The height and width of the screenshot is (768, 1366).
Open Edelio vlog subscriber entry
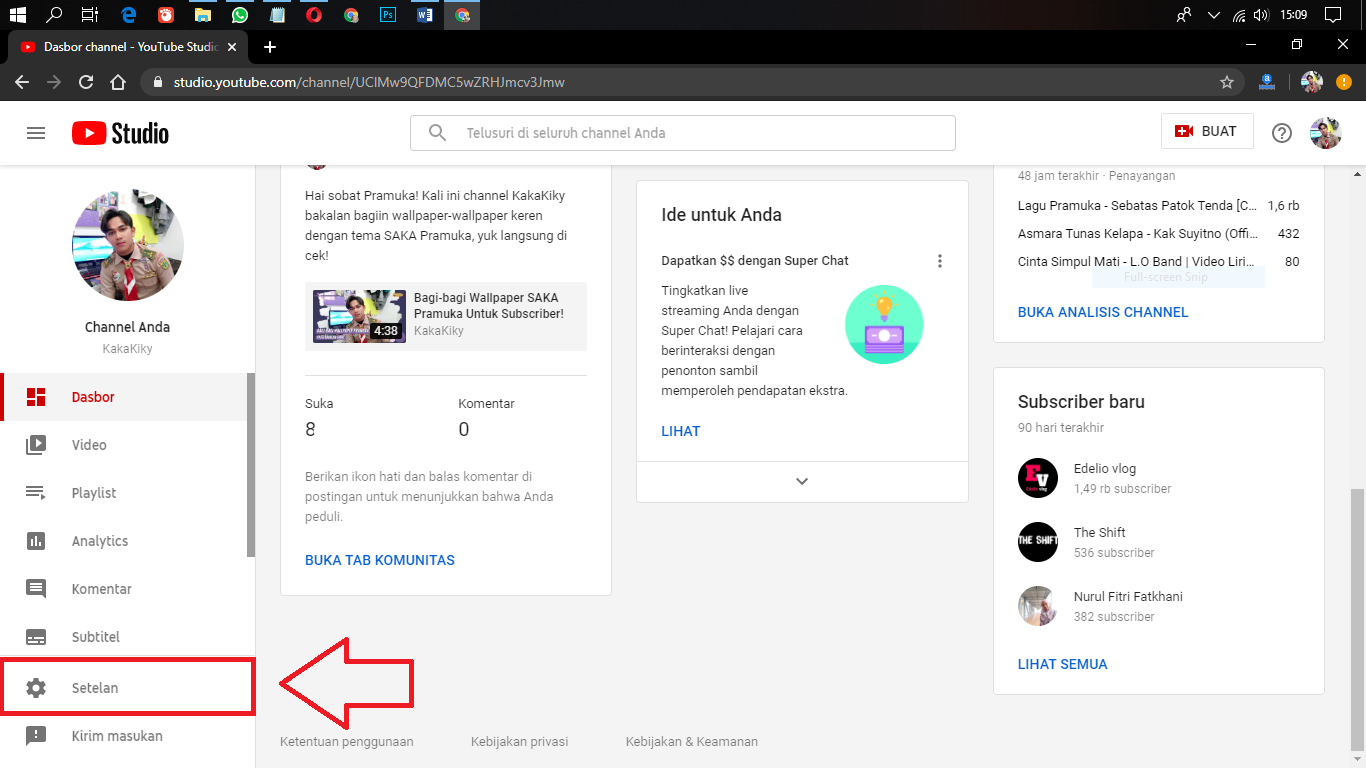pos(1159,478)
